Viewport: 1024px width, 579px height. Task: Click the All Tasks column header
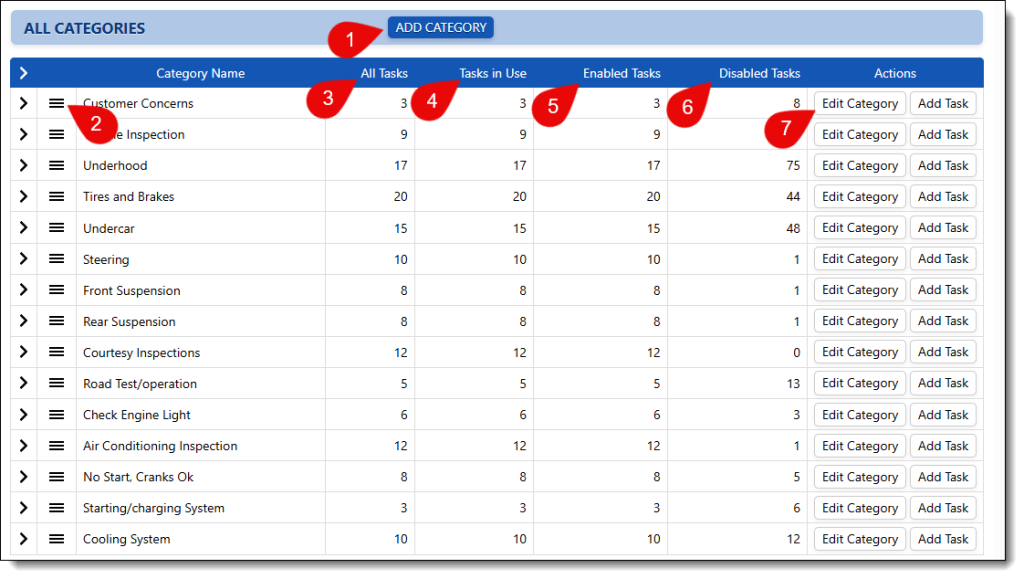384,73
